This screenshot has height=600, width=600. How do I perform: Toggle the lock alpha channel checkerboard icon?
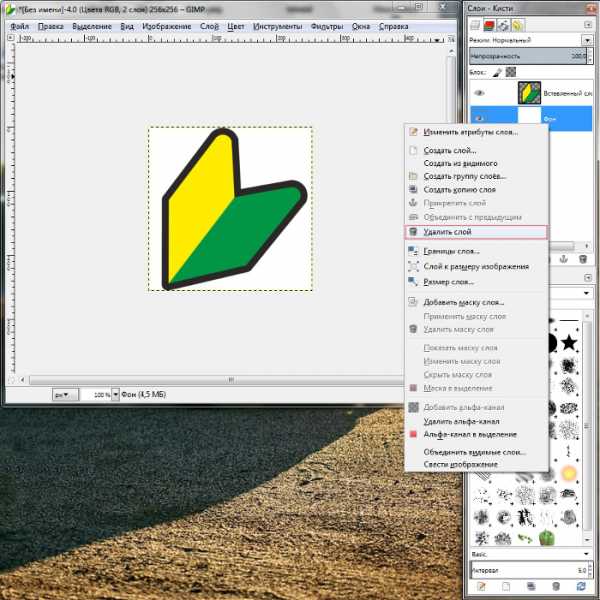(510, 72)
